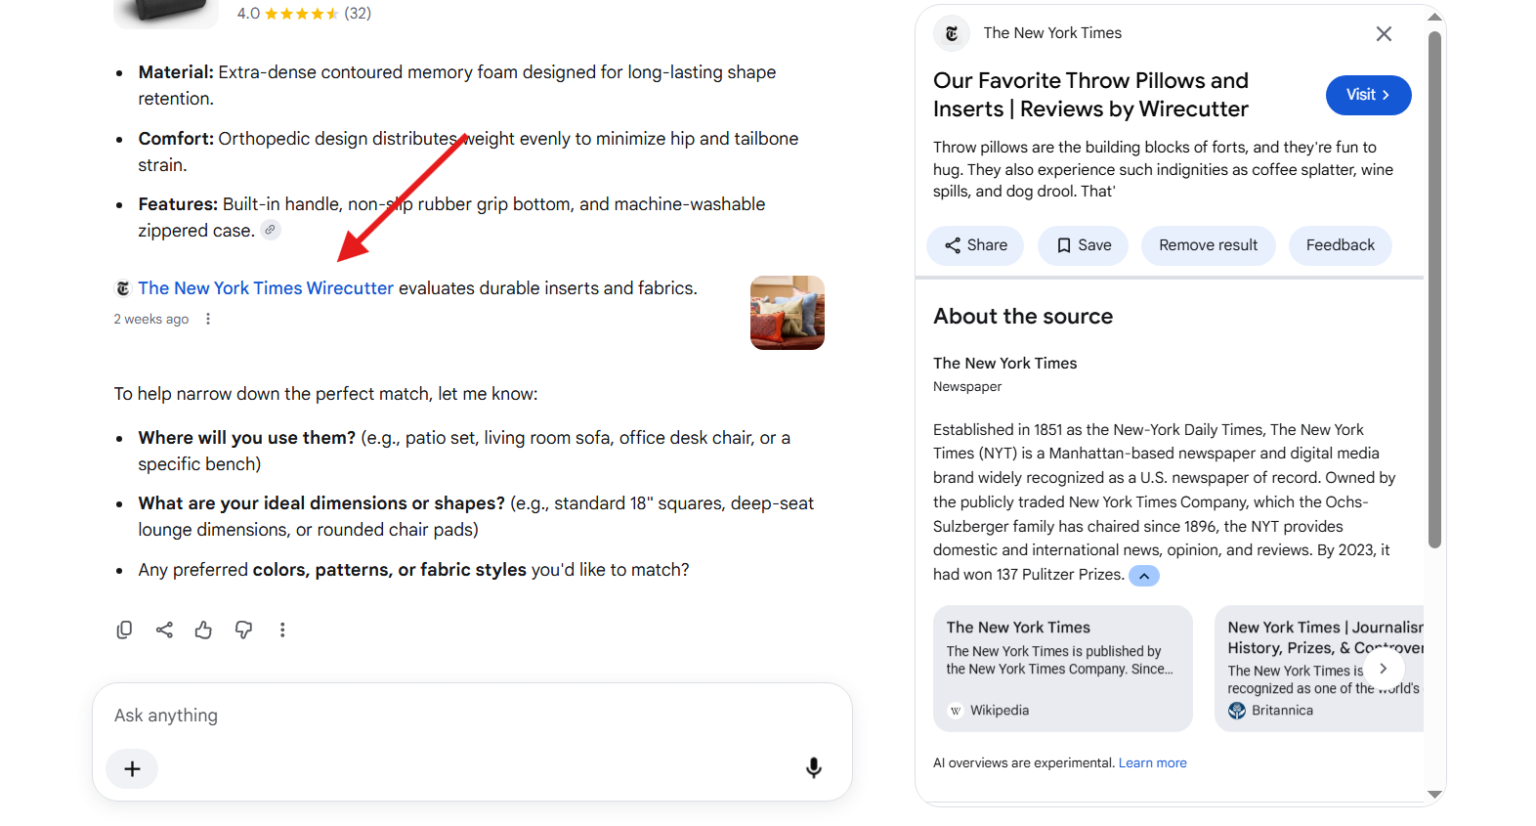Click the plus icon in the Ask anything box

click(132, 769)
